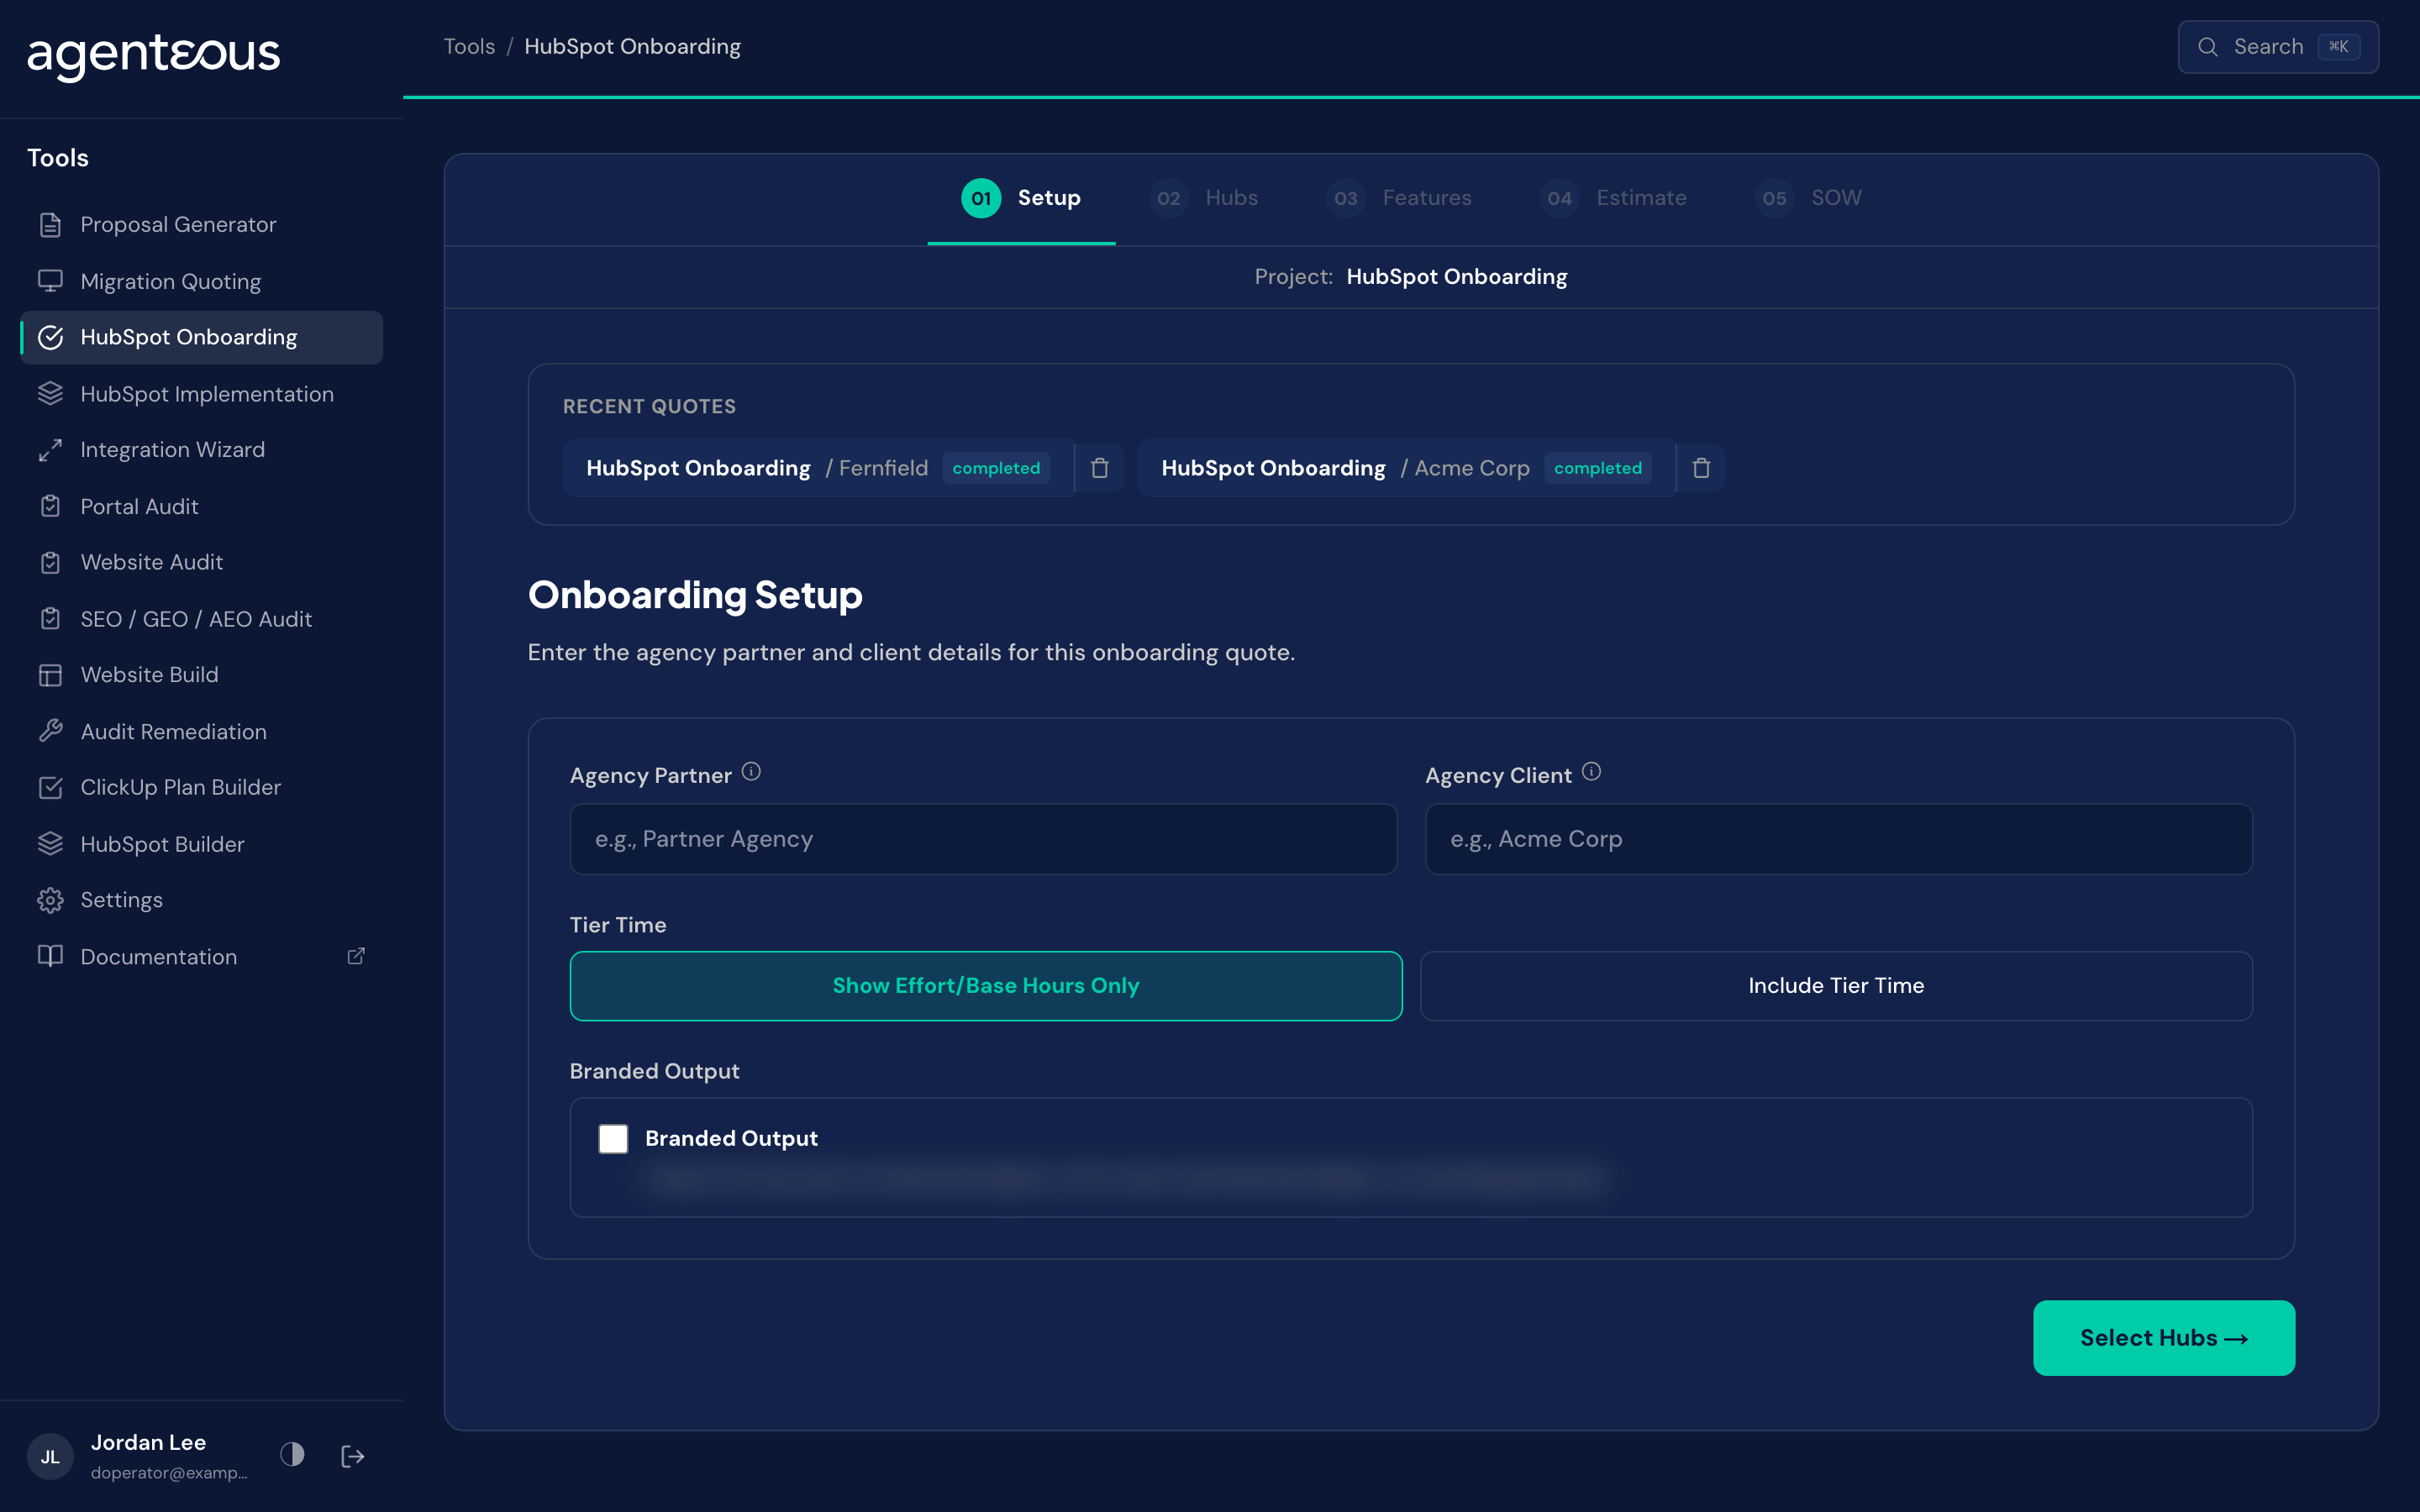The height and width of the screenshot is (1512, 2420).
Task: Show Agency Client info tooltip icon
Action: click(x=1591, y=772)
